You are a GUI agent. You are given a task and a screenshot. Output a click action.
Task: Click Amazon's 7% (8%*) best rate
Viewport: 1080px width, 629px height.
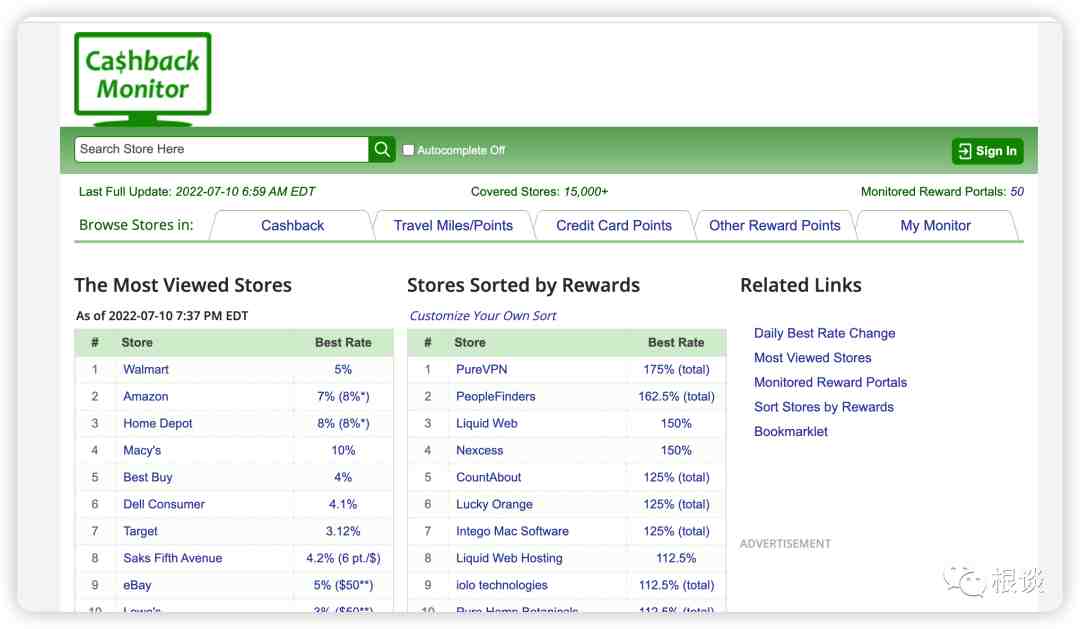point(343,396)
